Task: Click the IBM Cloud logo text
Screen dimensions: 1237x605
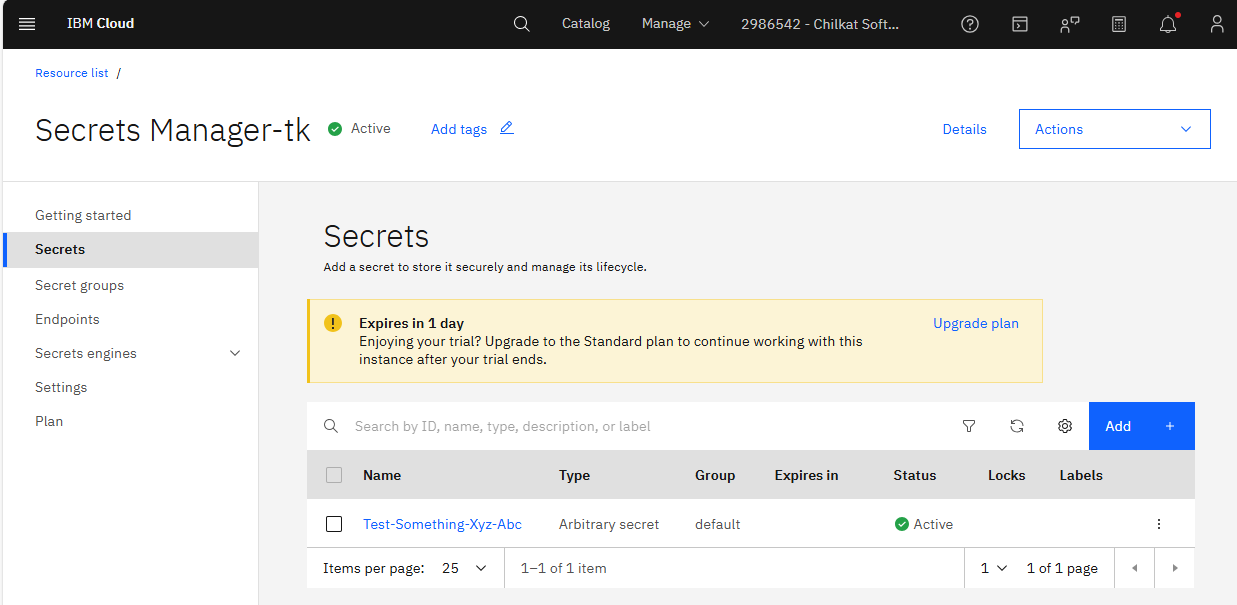Action: click(100, 24)
